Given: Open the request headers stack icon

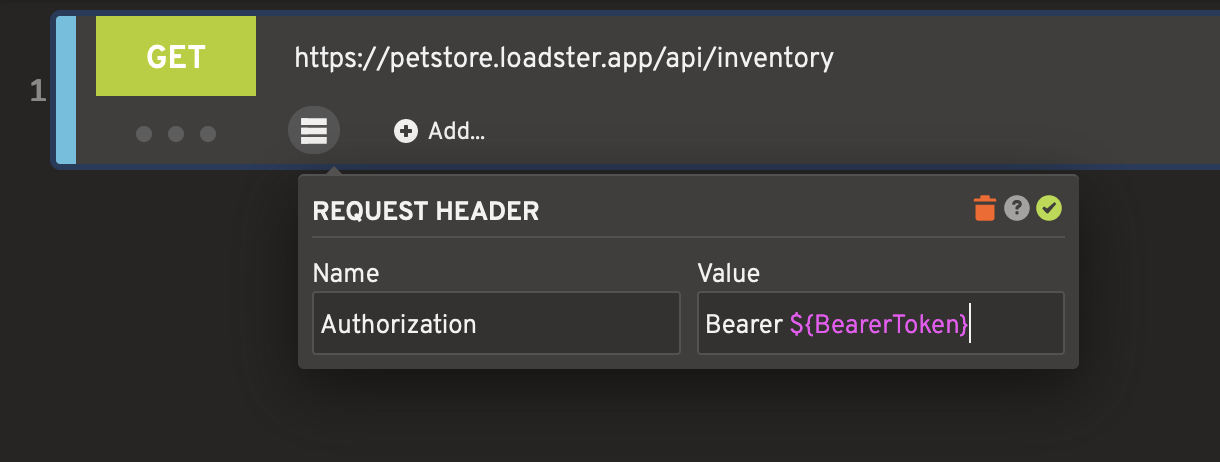Looking at the screenshot, I should pos(314,131).
